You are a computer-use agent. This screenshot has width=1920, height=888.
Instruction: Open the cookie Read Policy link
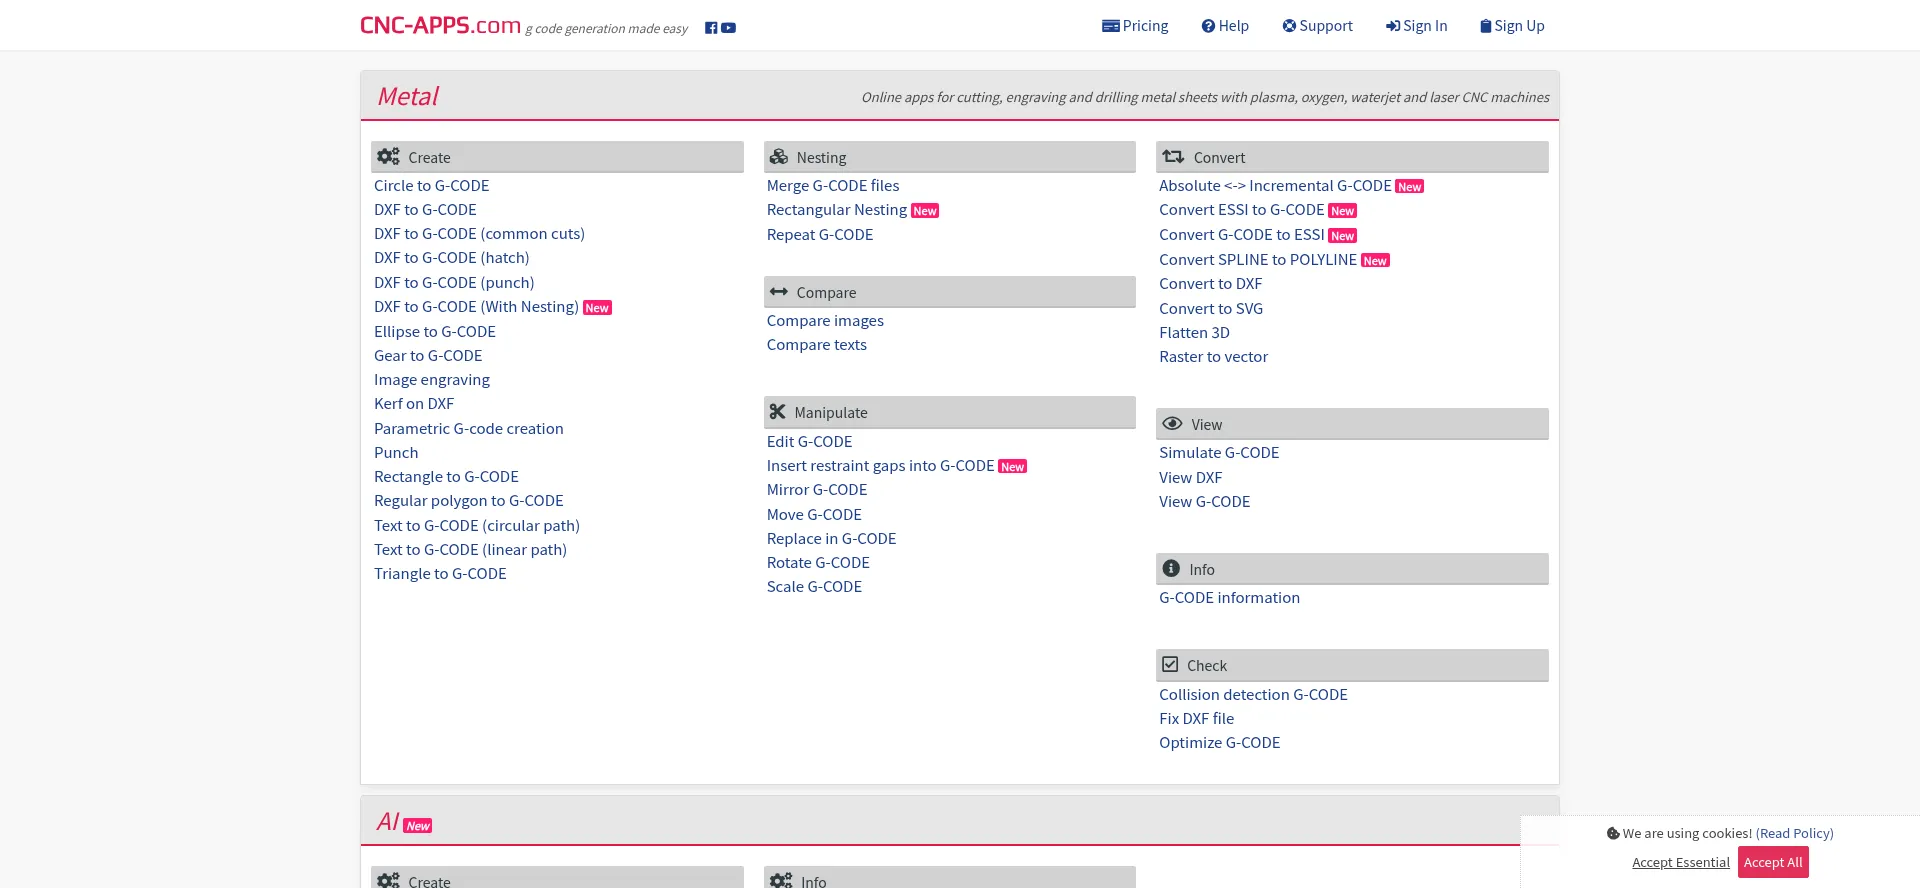(1794, 833)
